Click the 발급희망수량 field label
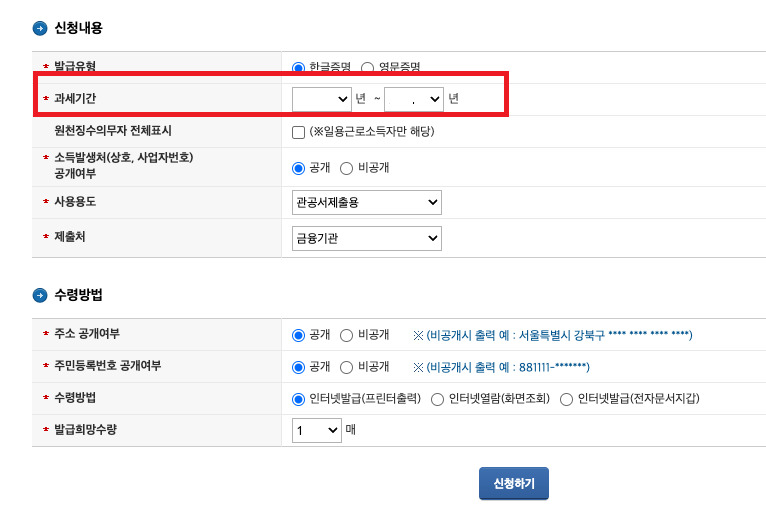Screen dimensions: 766x527 (x=85, y=430)
